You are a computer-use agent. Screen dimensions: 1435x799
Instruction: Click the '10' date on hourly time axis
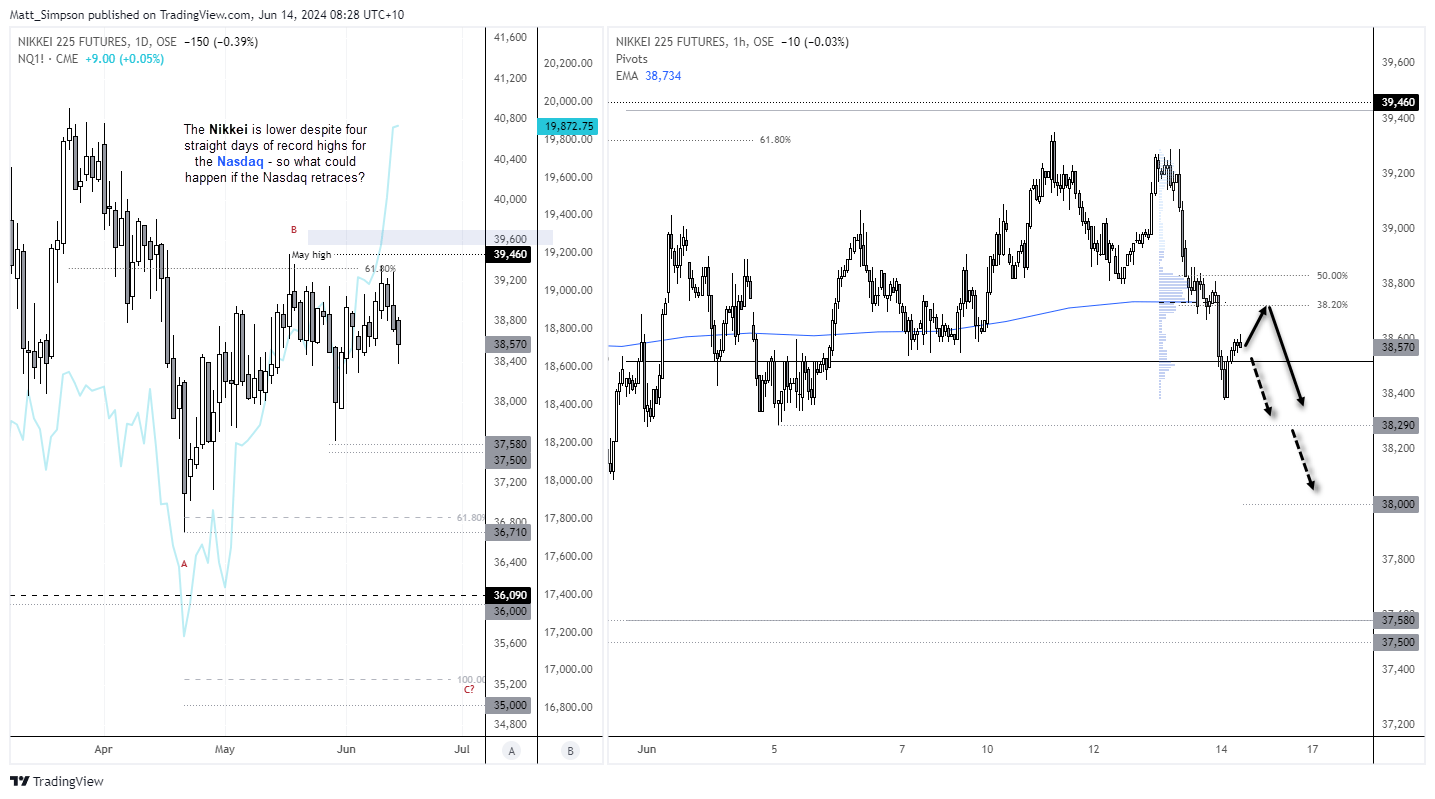[x=987, y=749]
